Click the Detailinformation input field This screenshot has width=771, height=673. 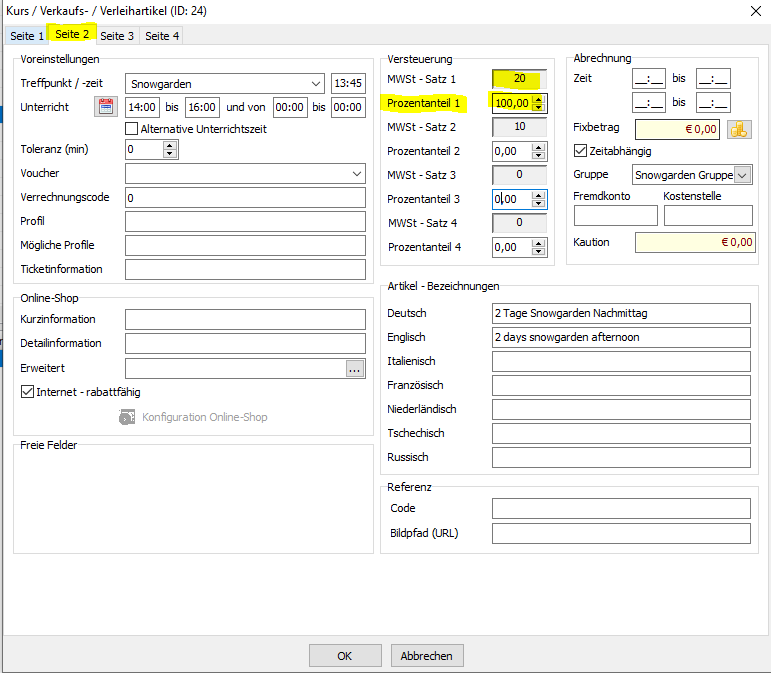click(245, 344)
